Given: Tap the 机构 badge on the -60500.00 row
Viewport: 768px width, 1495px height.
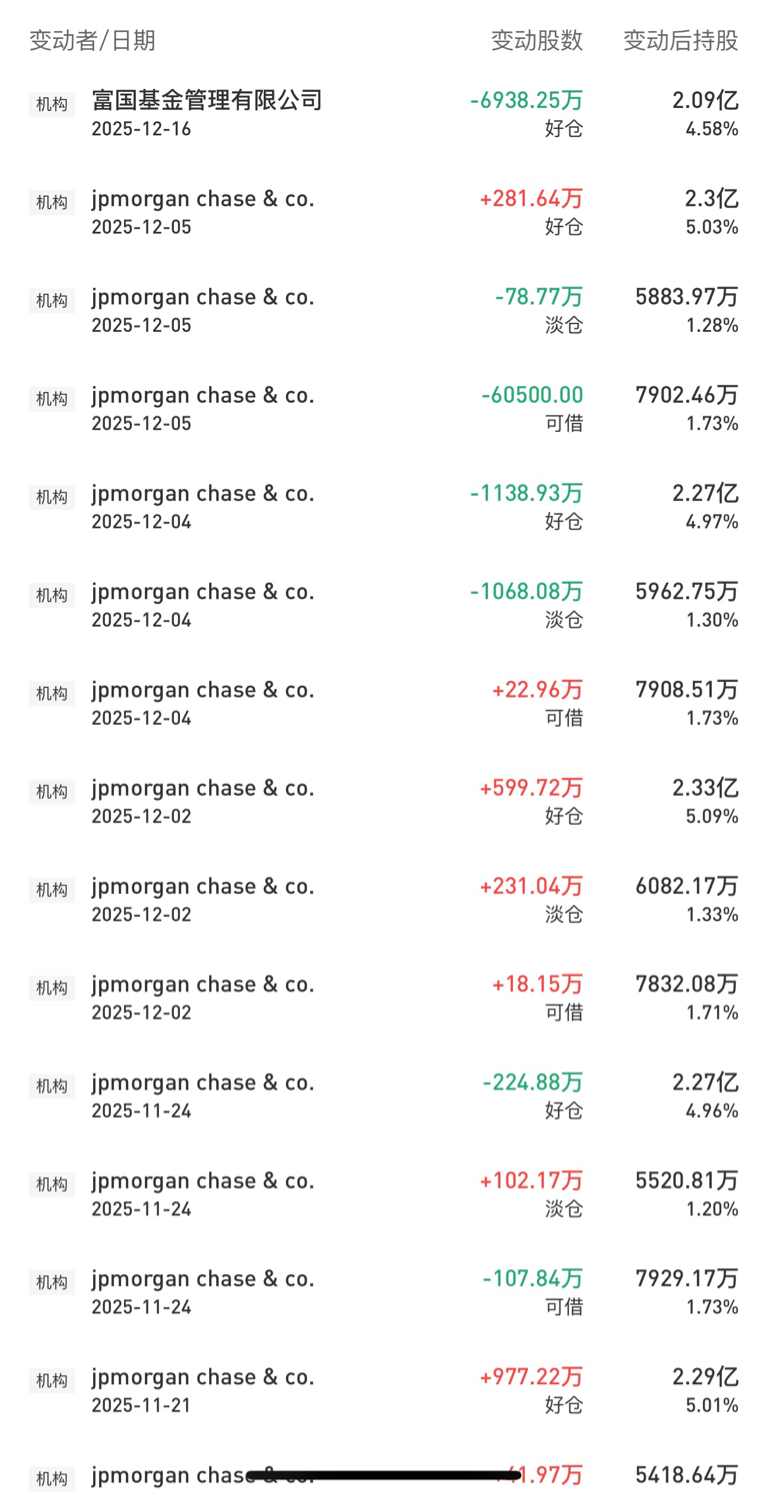Looking at the screenshot, I should click(52, 399).
